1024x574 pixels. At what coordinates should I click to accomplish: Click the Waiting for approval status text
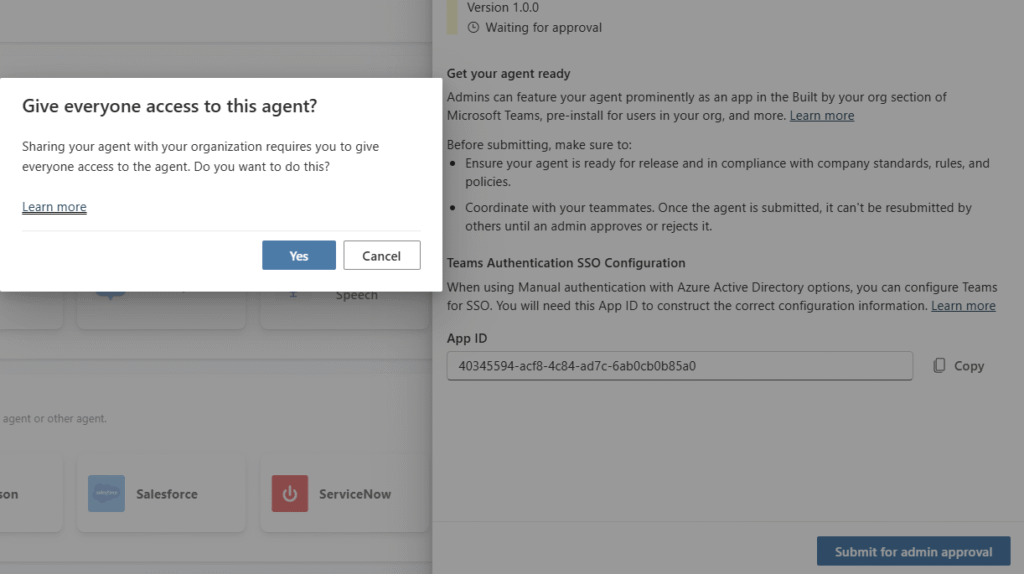pyautogui.click(x=543, y=27)
